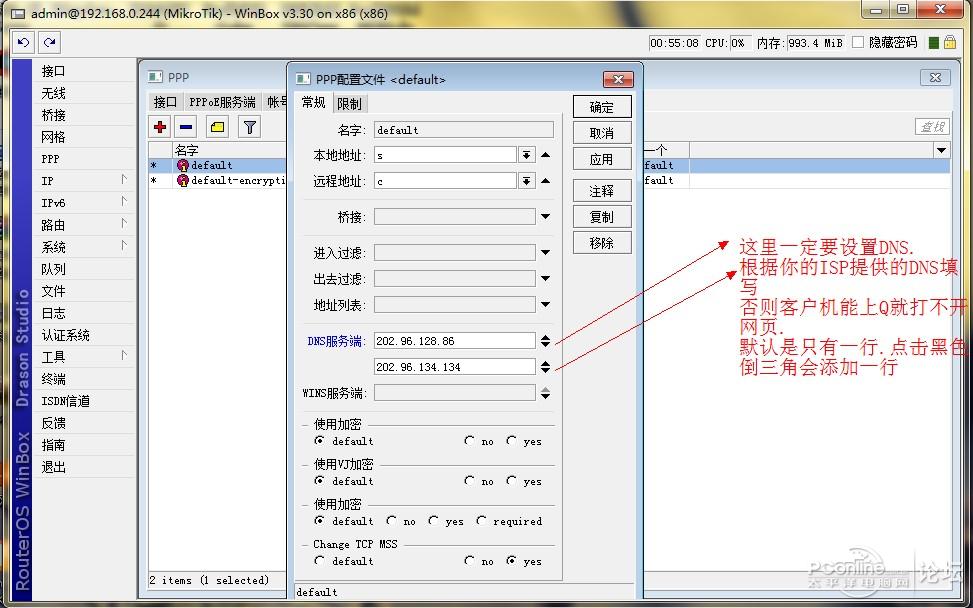This screenshot has height=608, width=973.
Task: Open the 接口 tab in PPP window
Action: [x=166, y=102]
